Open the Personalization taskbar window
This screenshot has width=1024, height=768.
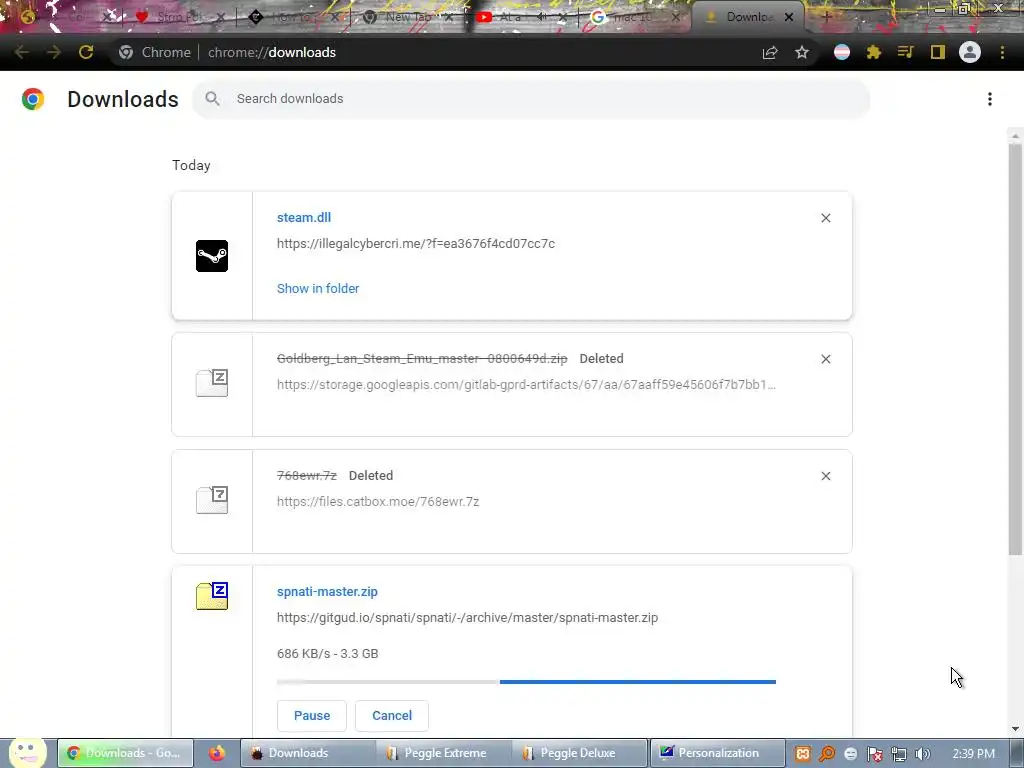[x=718, y=753]
